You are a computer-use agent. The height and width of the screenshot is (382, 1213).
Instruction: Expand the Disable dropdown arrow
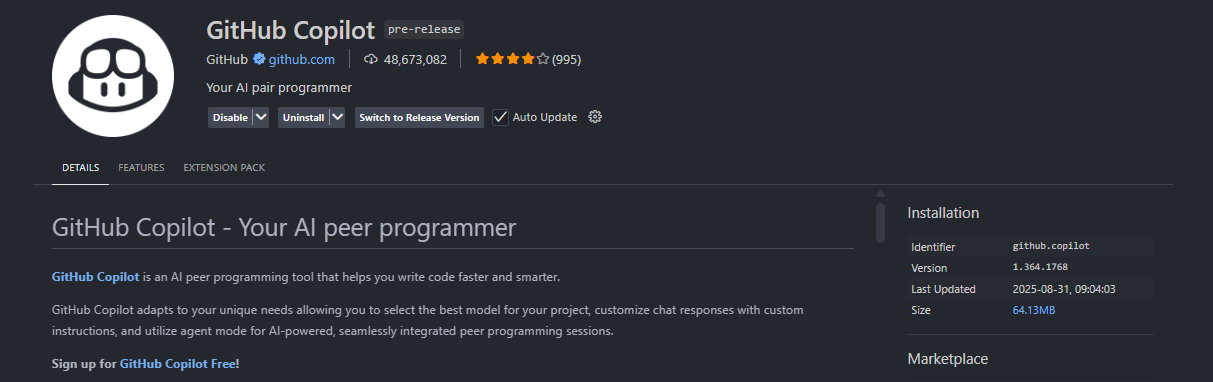[261, 117]
